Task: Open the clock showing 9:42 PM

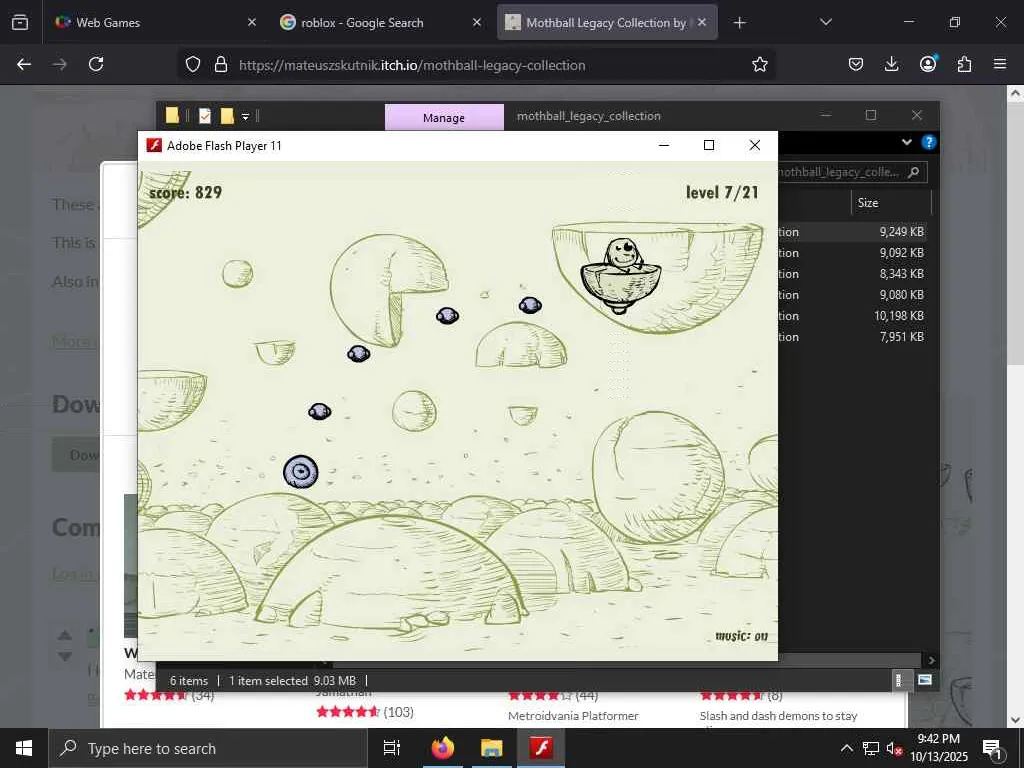Action: [939, 748]
